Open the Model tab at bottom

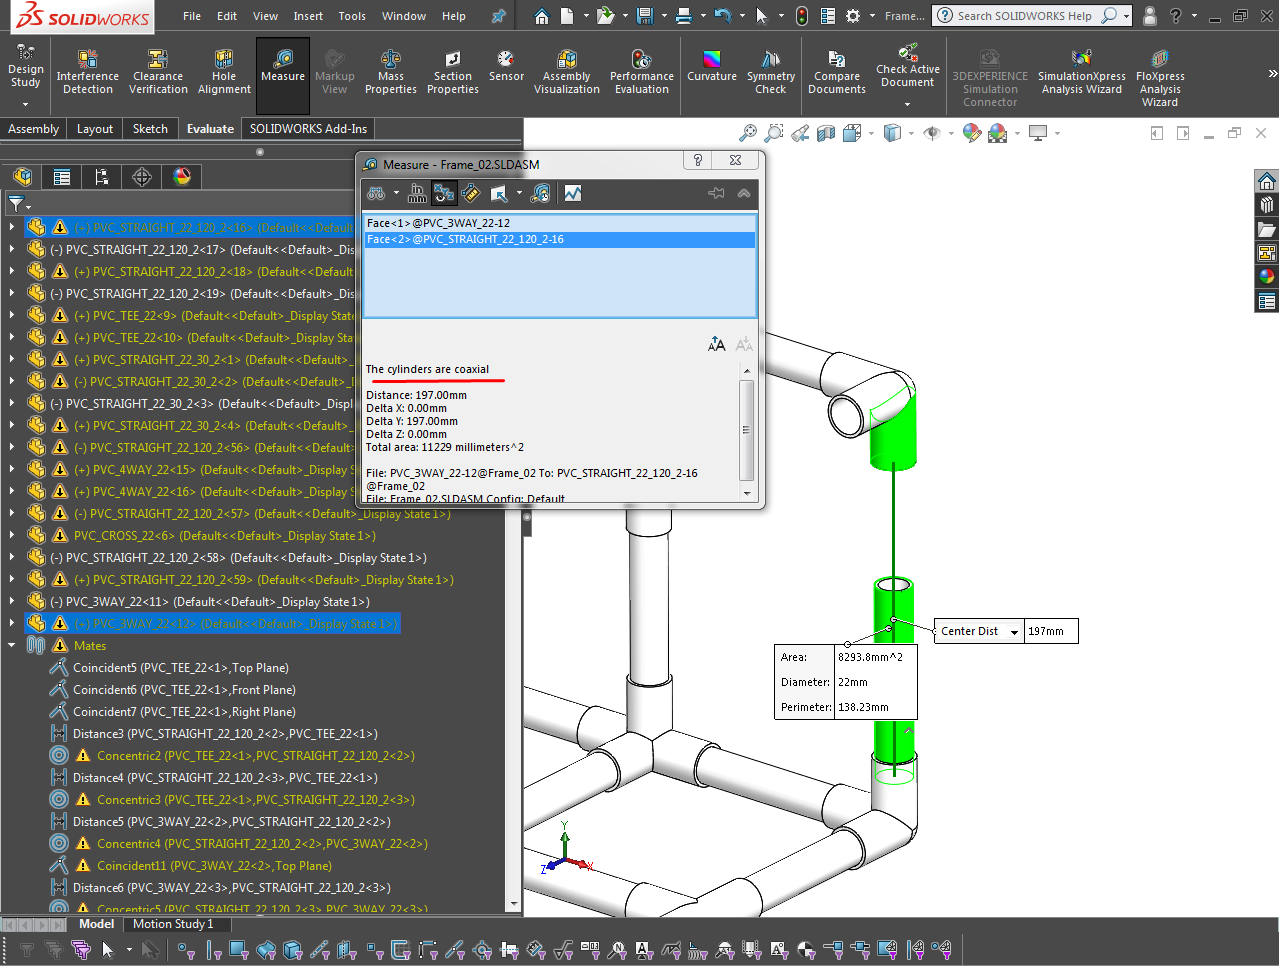click(96, 924)
